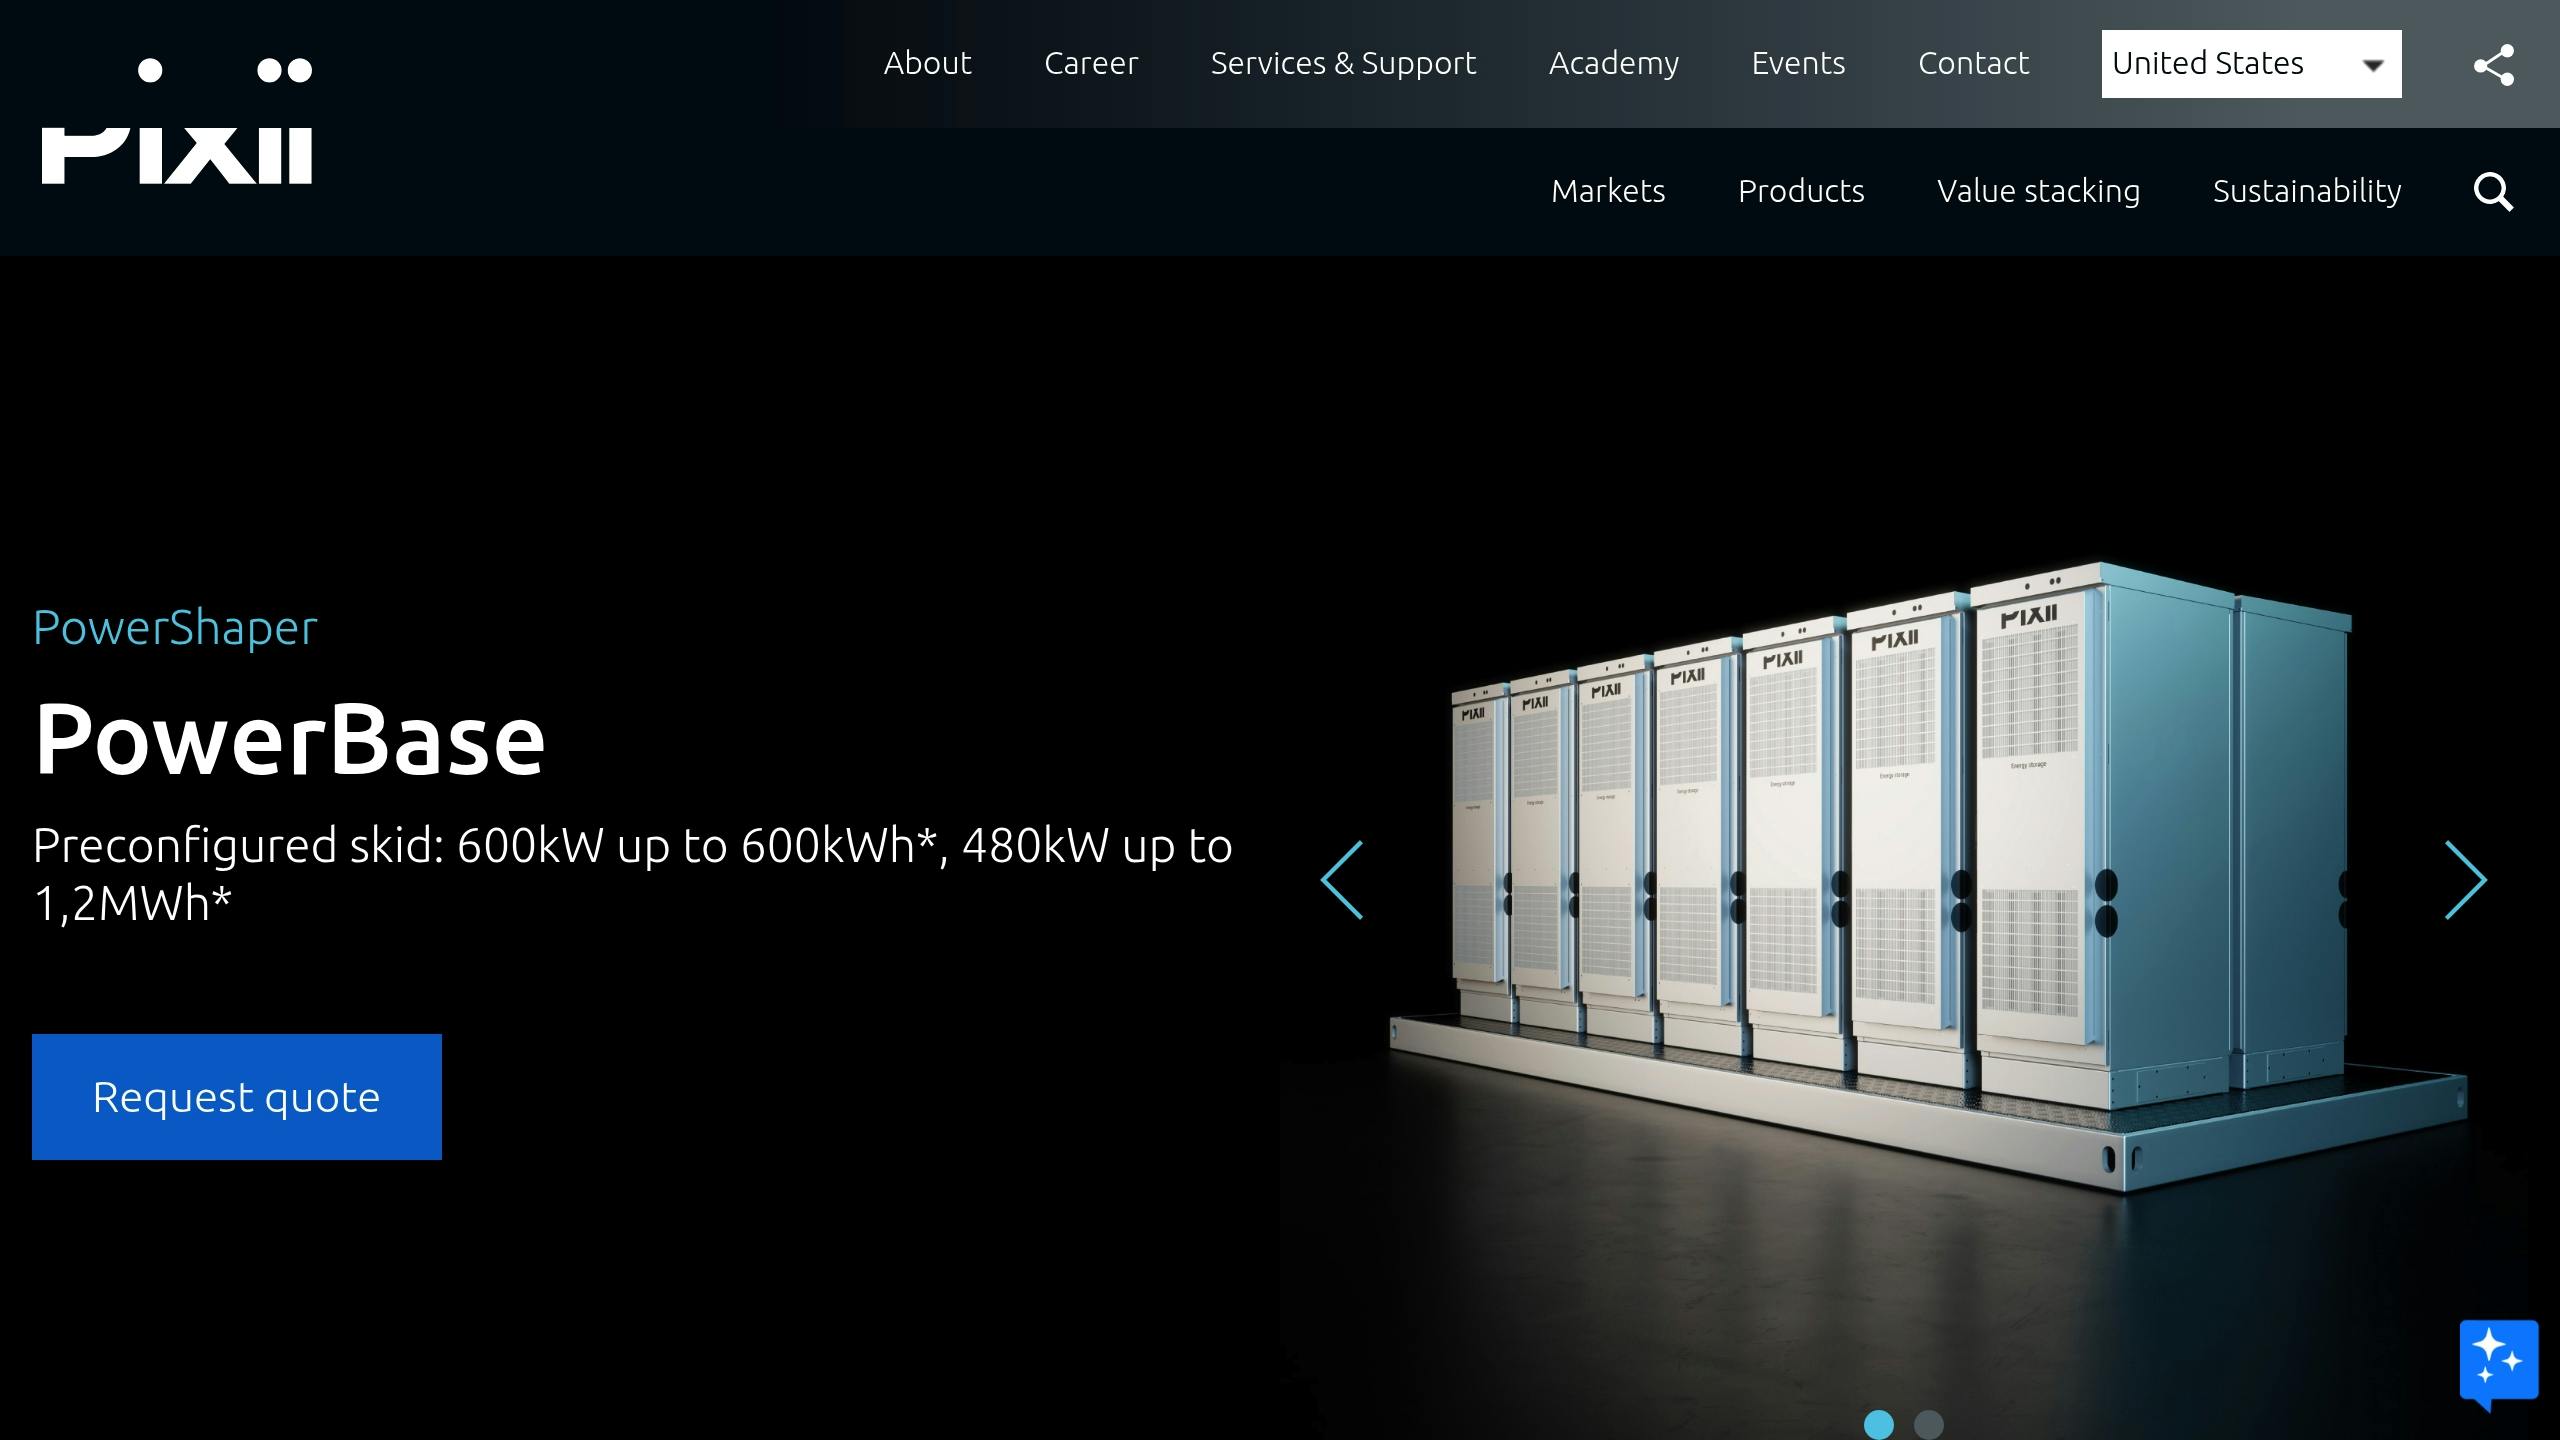Open the About link
This screenshot has width=2560, height=1440.
coord(927,63)
